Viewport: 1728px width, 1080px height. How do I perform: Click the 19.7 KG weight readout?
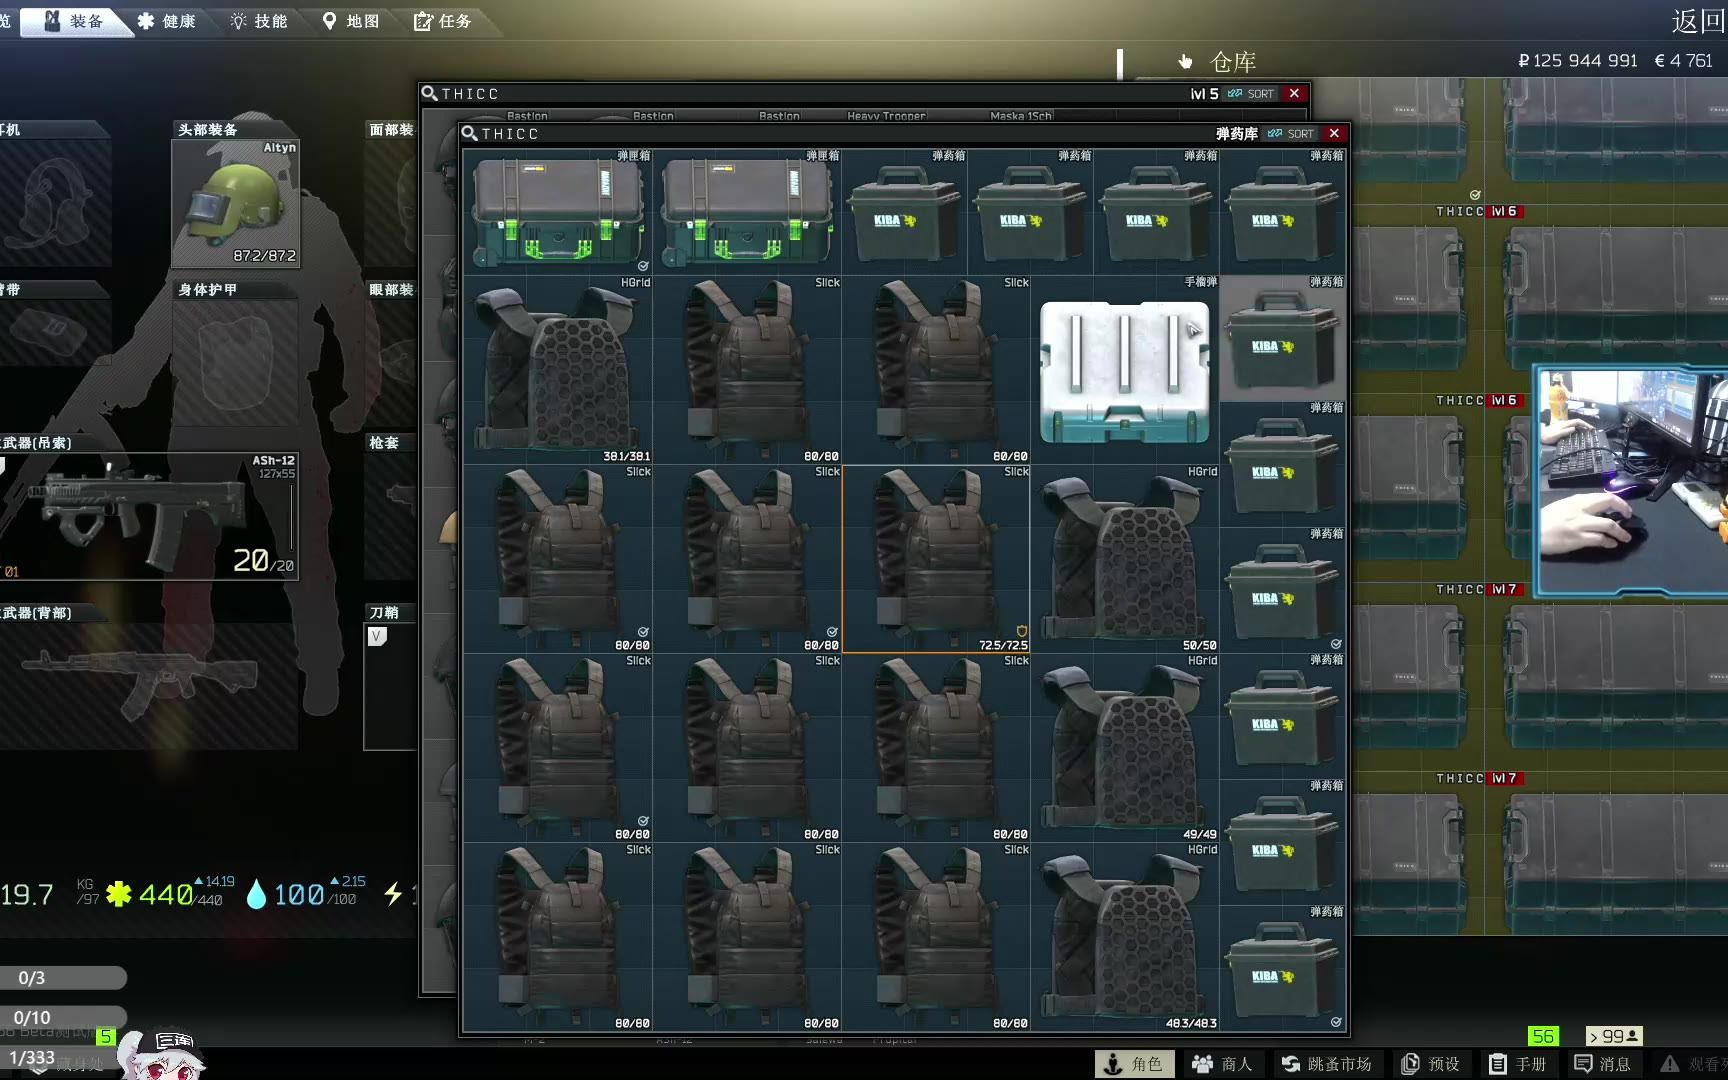pos(49,893)
